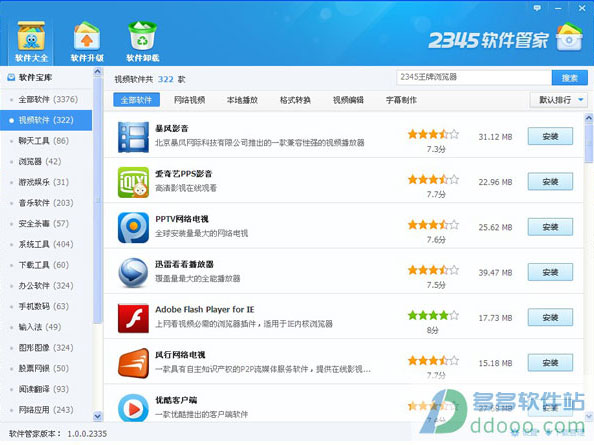This screenshot has width=594, height=445.
Task: Click sidebar scrollbar up arrow
Action: point(97,72)
